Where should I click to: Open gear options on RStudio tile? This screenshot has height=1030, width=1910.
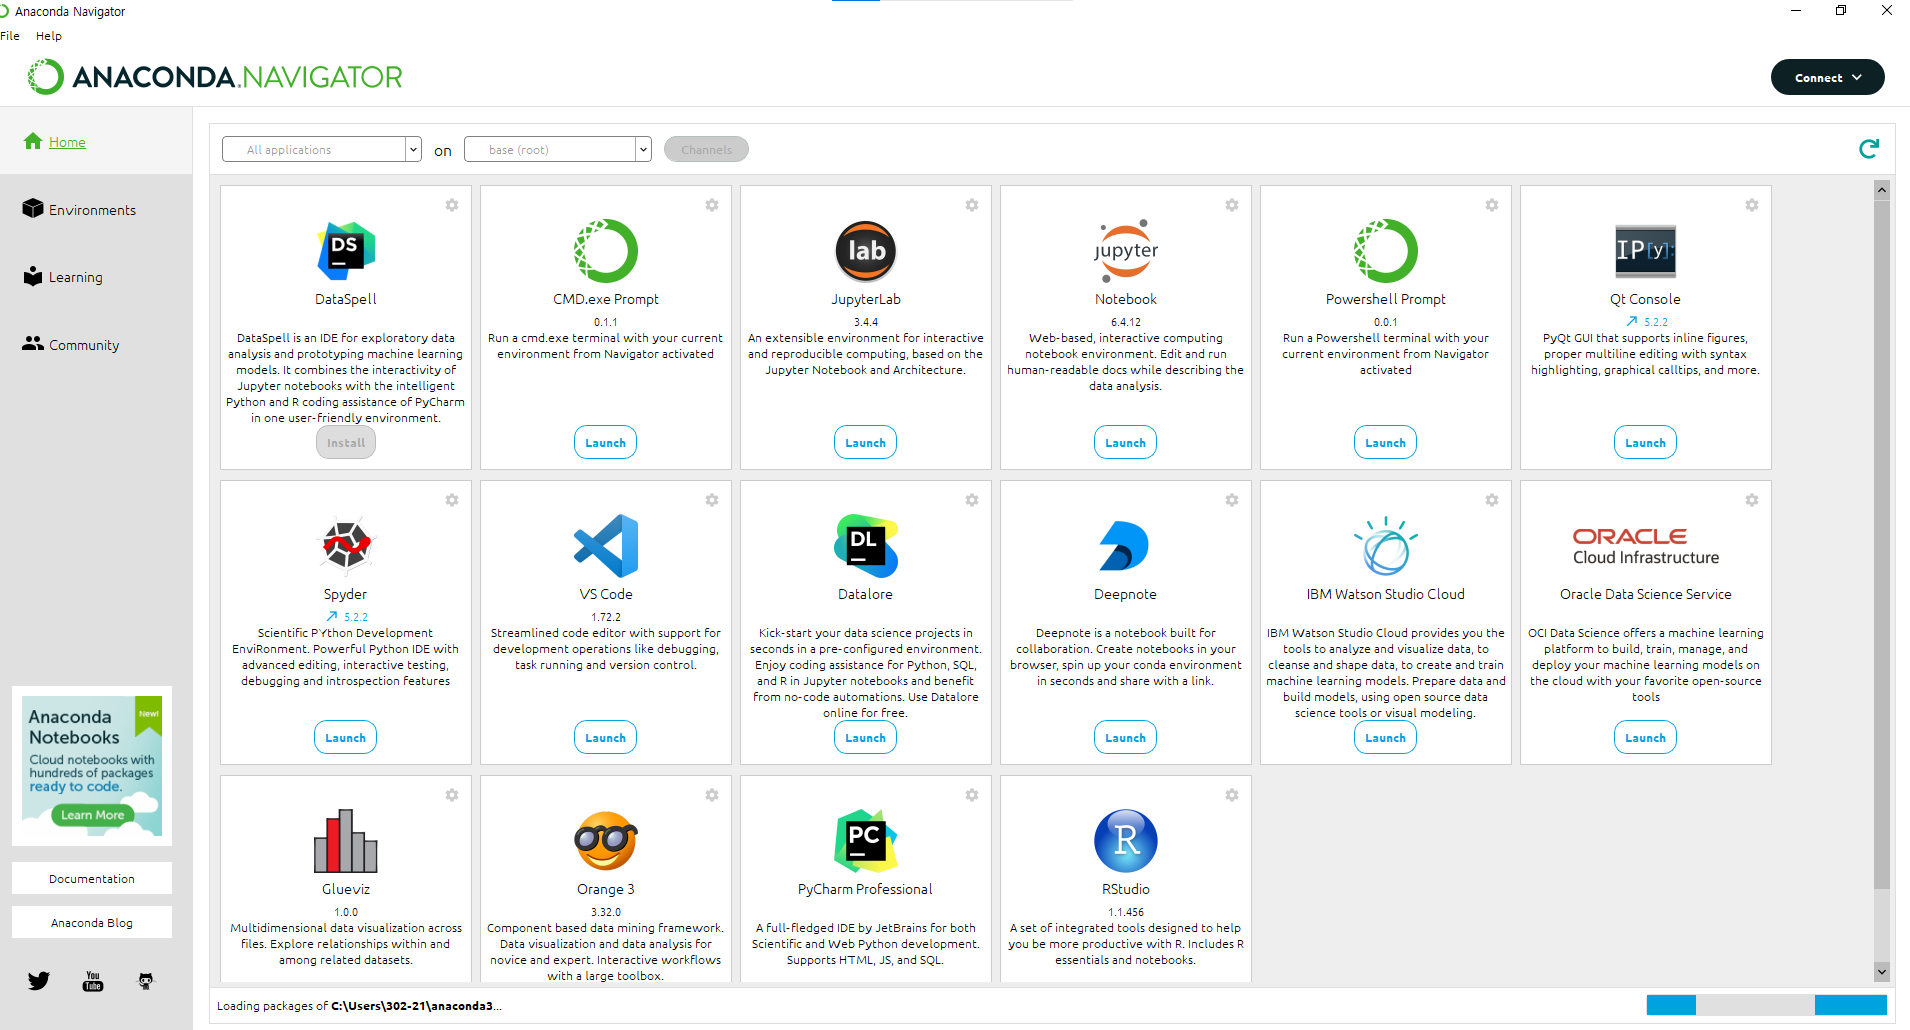point(1232,795)
